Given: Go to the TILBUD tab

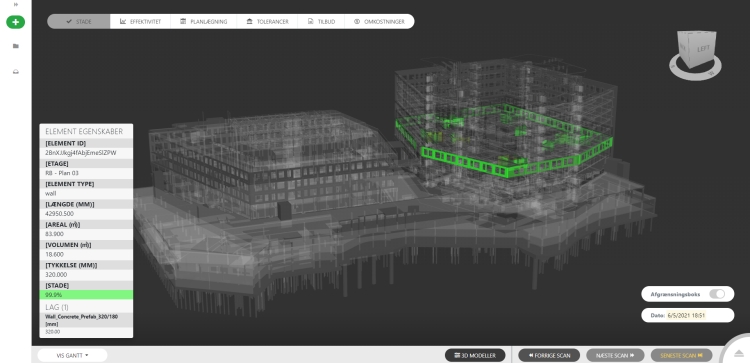Looking at the screenshot, I should (x=321, y=22).
